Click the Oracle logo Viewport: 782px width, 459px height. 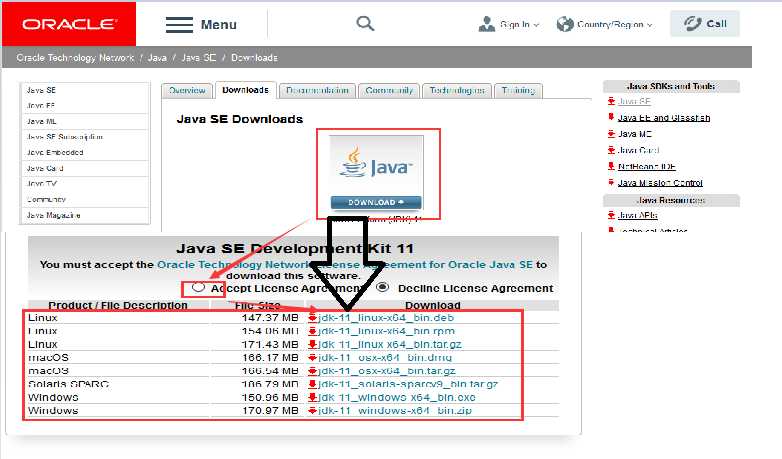pos(69,24)
